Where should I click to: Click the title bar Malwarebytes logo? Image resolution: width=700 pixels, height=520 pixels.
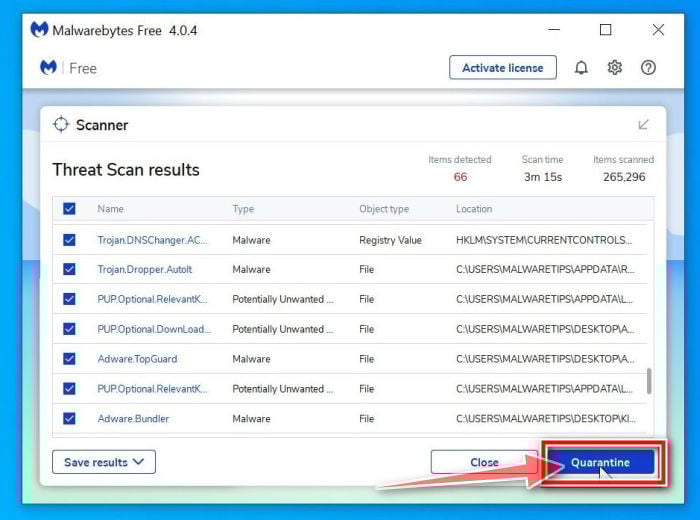[x=39, y=30]
